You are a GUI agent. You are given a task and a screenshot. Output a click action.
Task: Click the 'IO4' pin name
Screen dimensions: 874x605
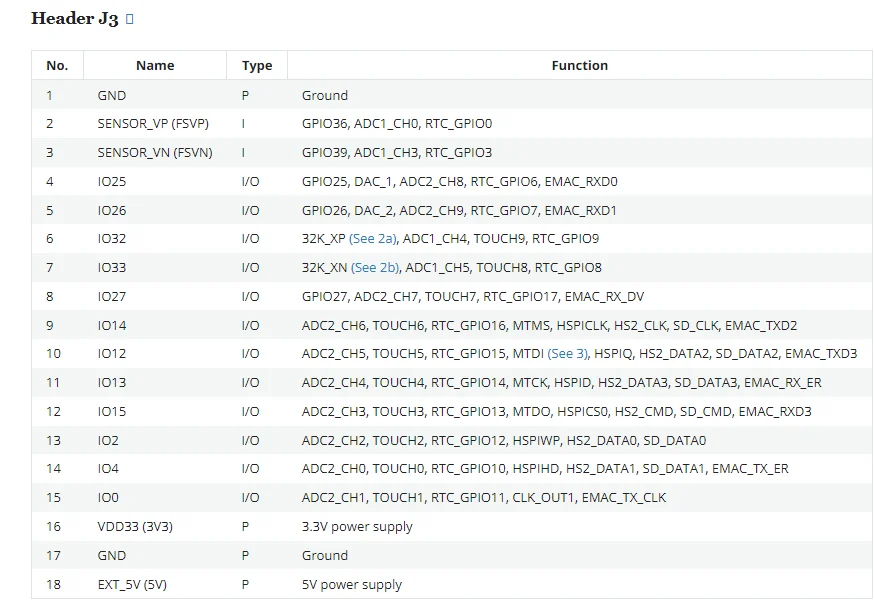click(x=108, y=468)
